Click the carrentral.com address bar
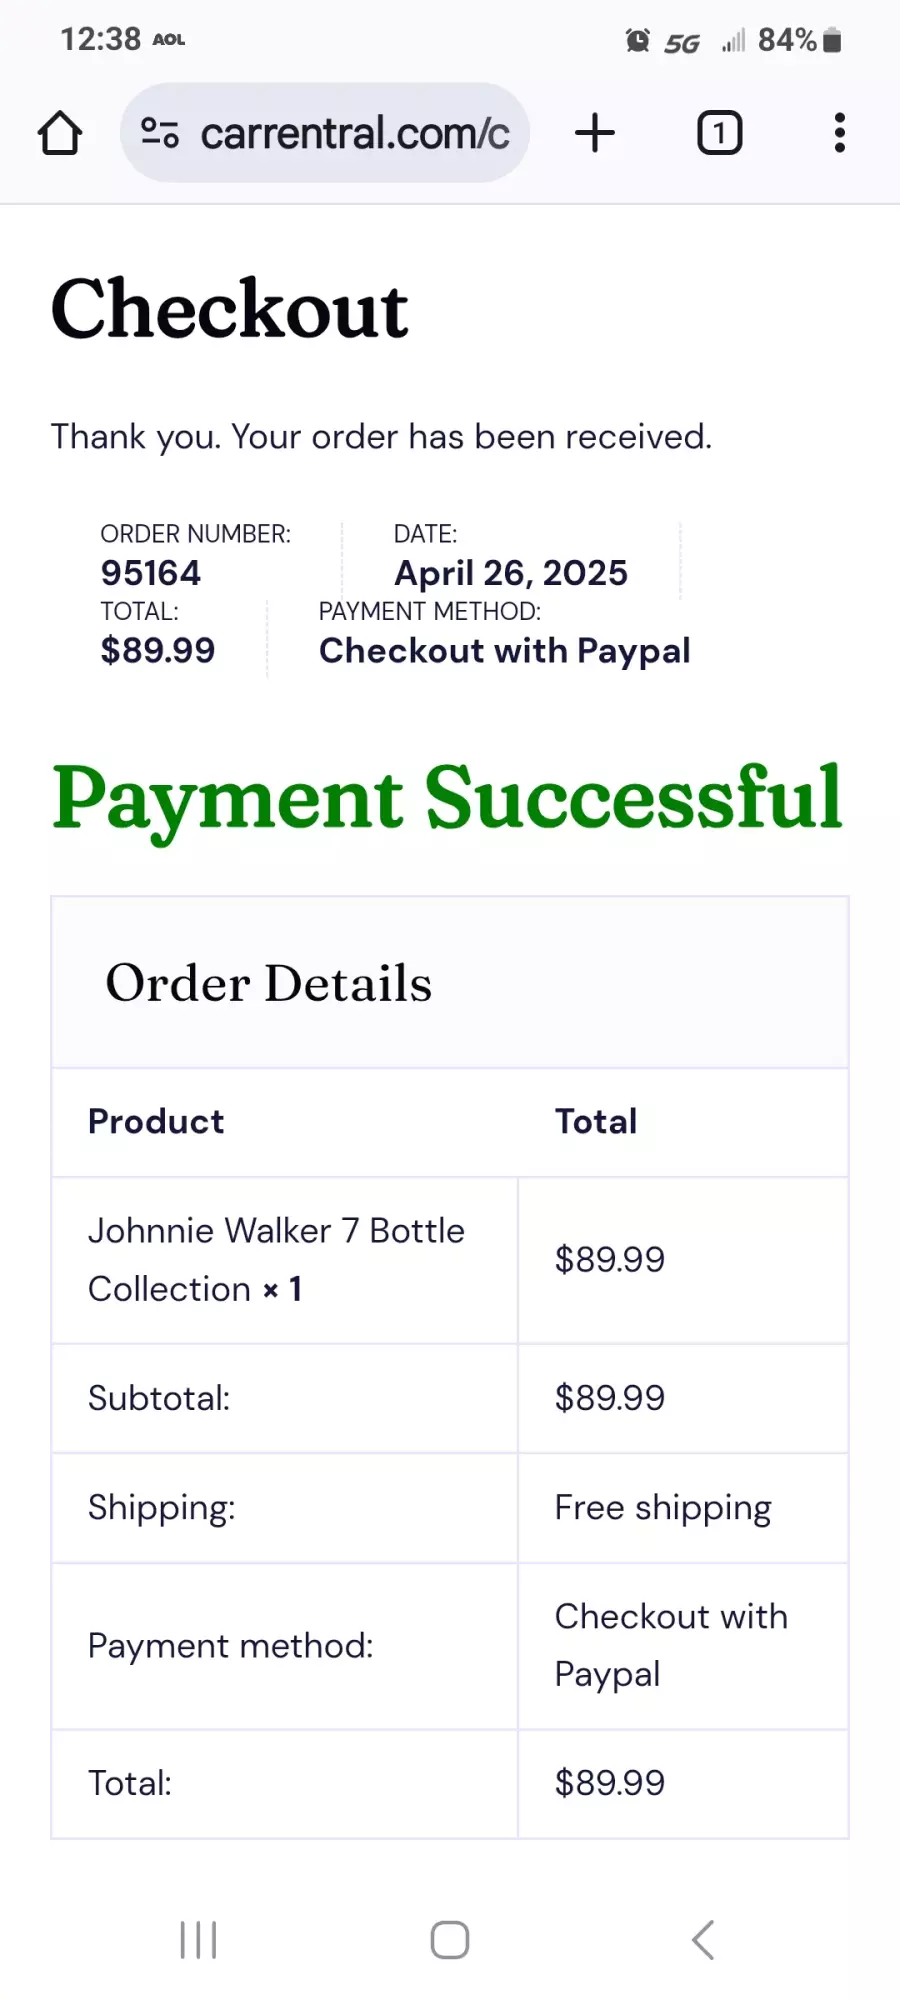The width and height of the screenshot is (900, 2000). point(325,133)
